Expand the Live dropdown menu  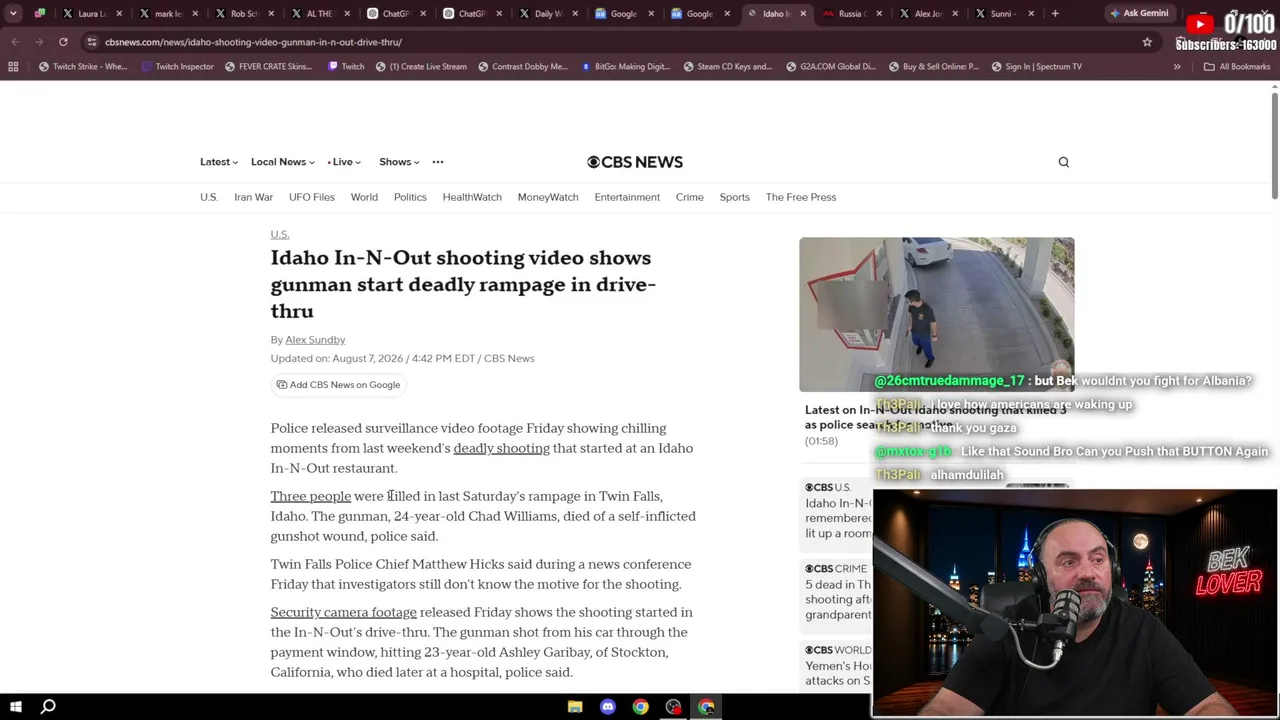[x=344, y=162]
